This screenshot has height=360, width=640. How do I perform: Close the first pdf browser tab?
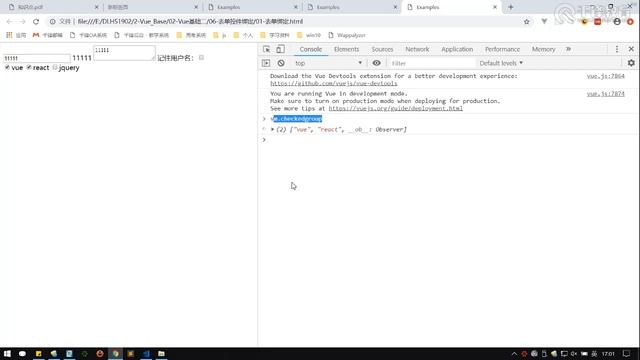(96, 7)
